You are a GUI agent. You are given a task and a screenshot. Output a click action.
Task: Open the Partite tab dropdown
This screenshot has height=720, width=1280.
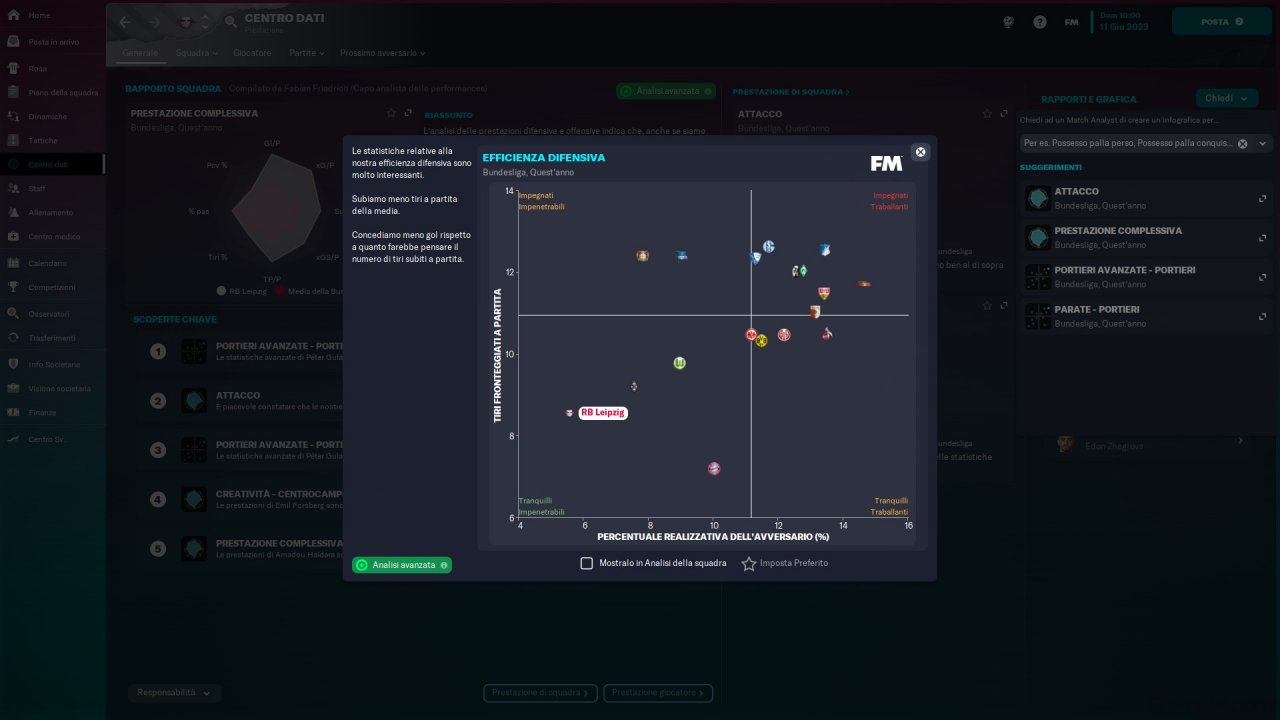pyautogui.click(x=307, y=52)
